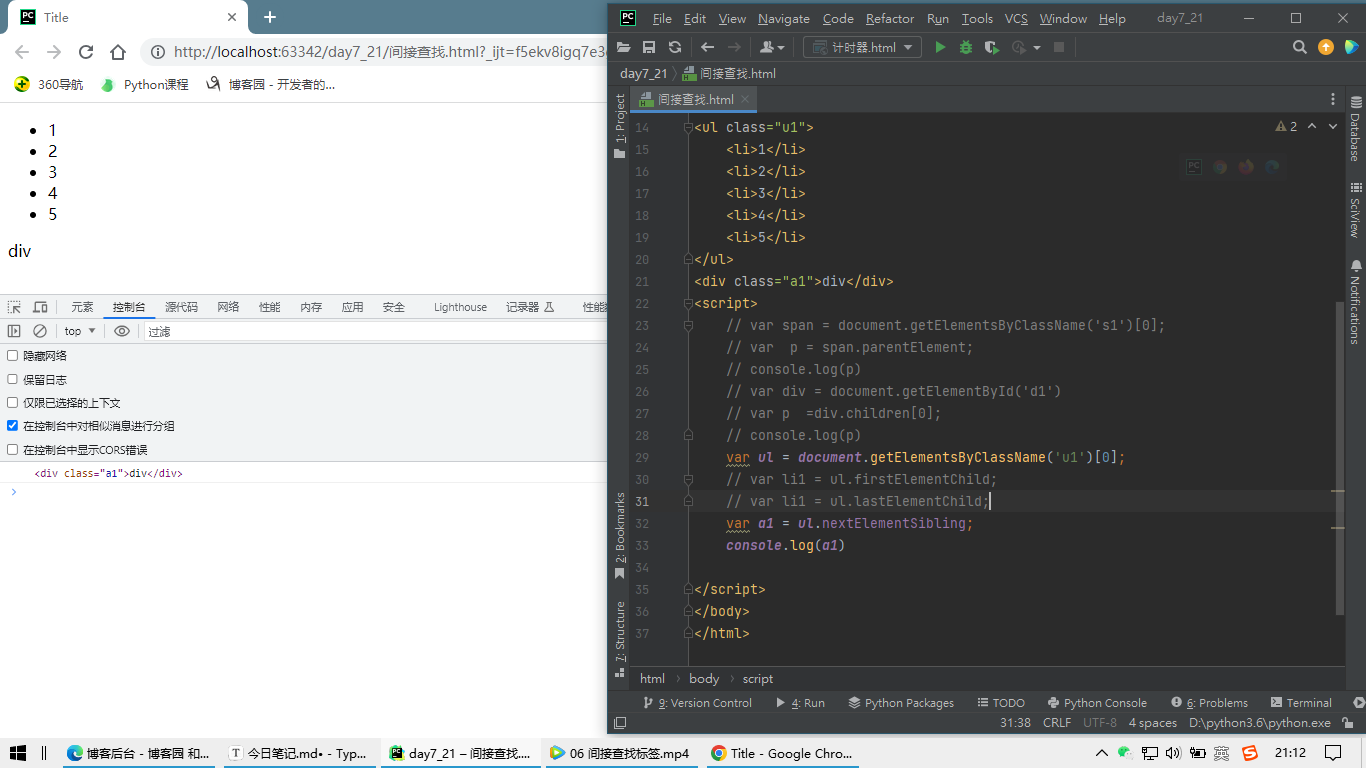Switch to the 元素 DevTools tab

(x=82, y=307)
